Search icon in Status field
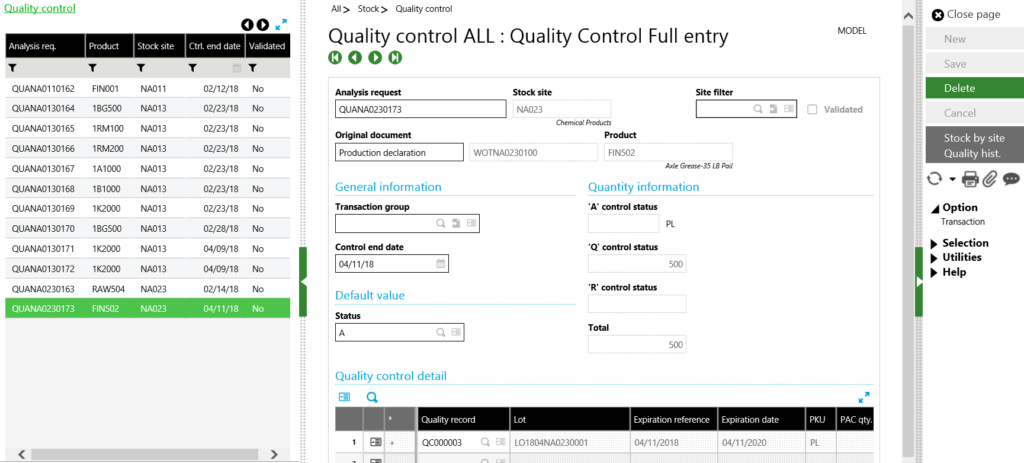 click(x=441, y=332)
